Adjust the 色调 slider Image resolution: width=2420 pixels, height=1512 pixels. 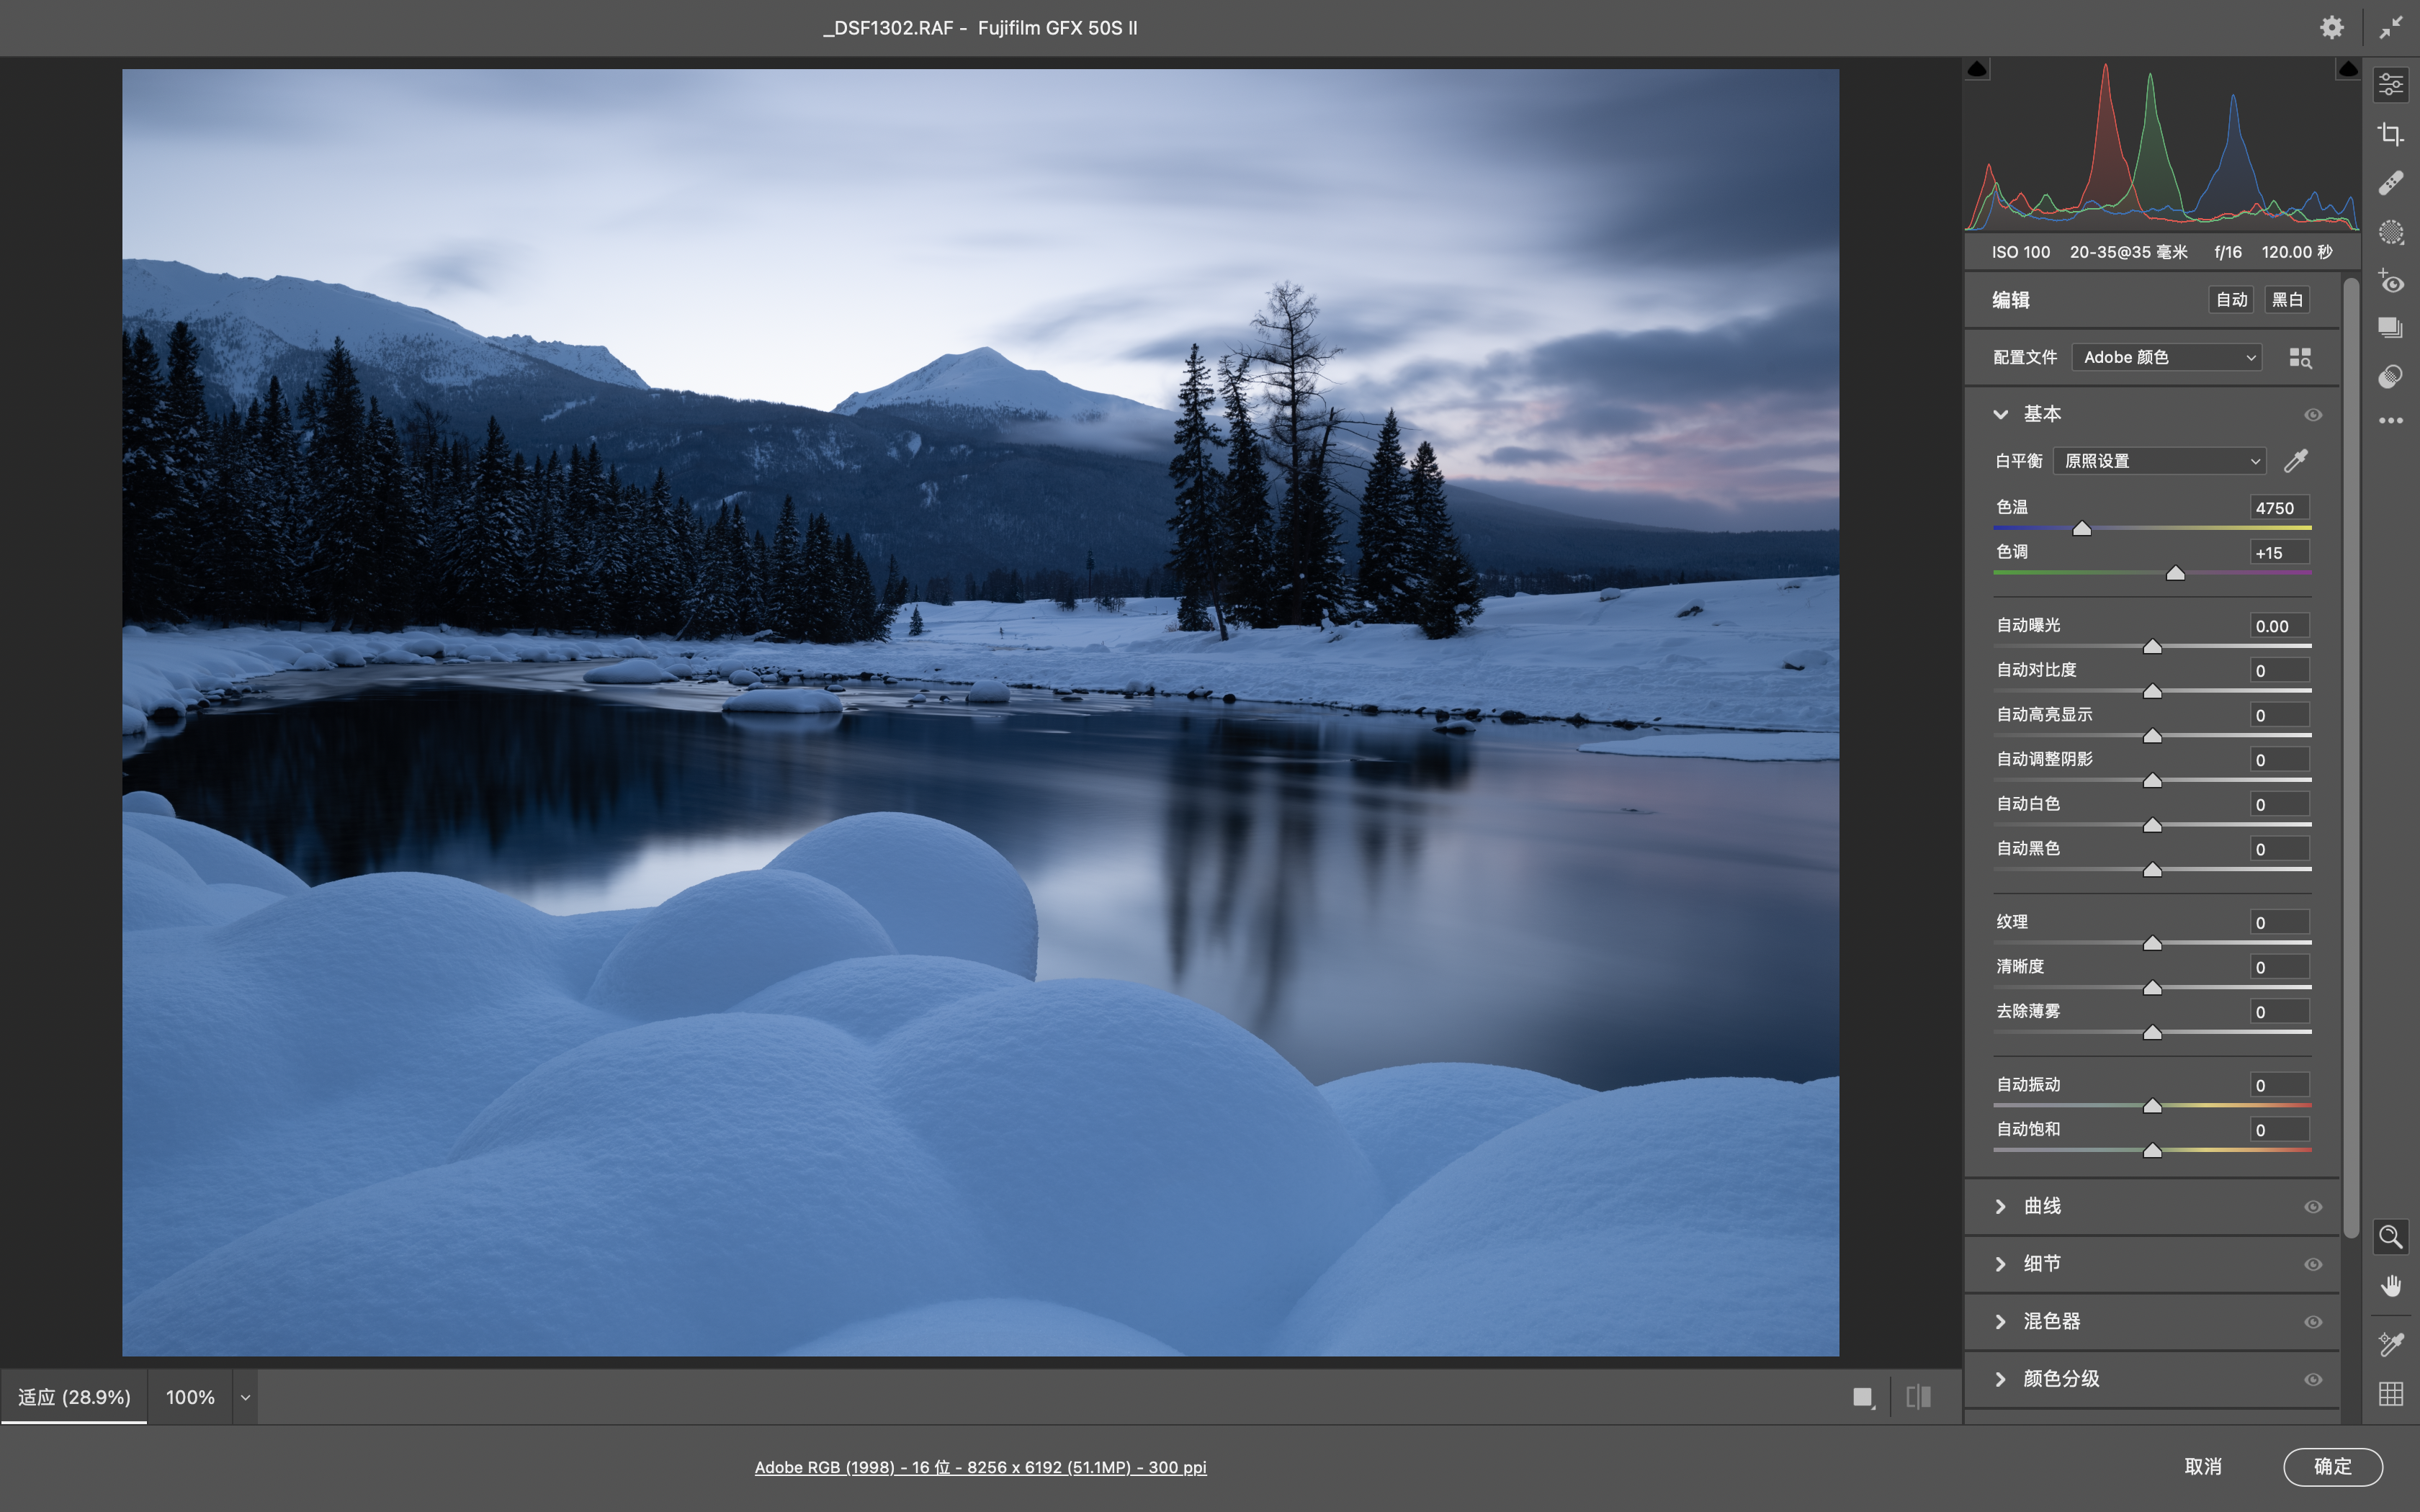coord(2175,573)
